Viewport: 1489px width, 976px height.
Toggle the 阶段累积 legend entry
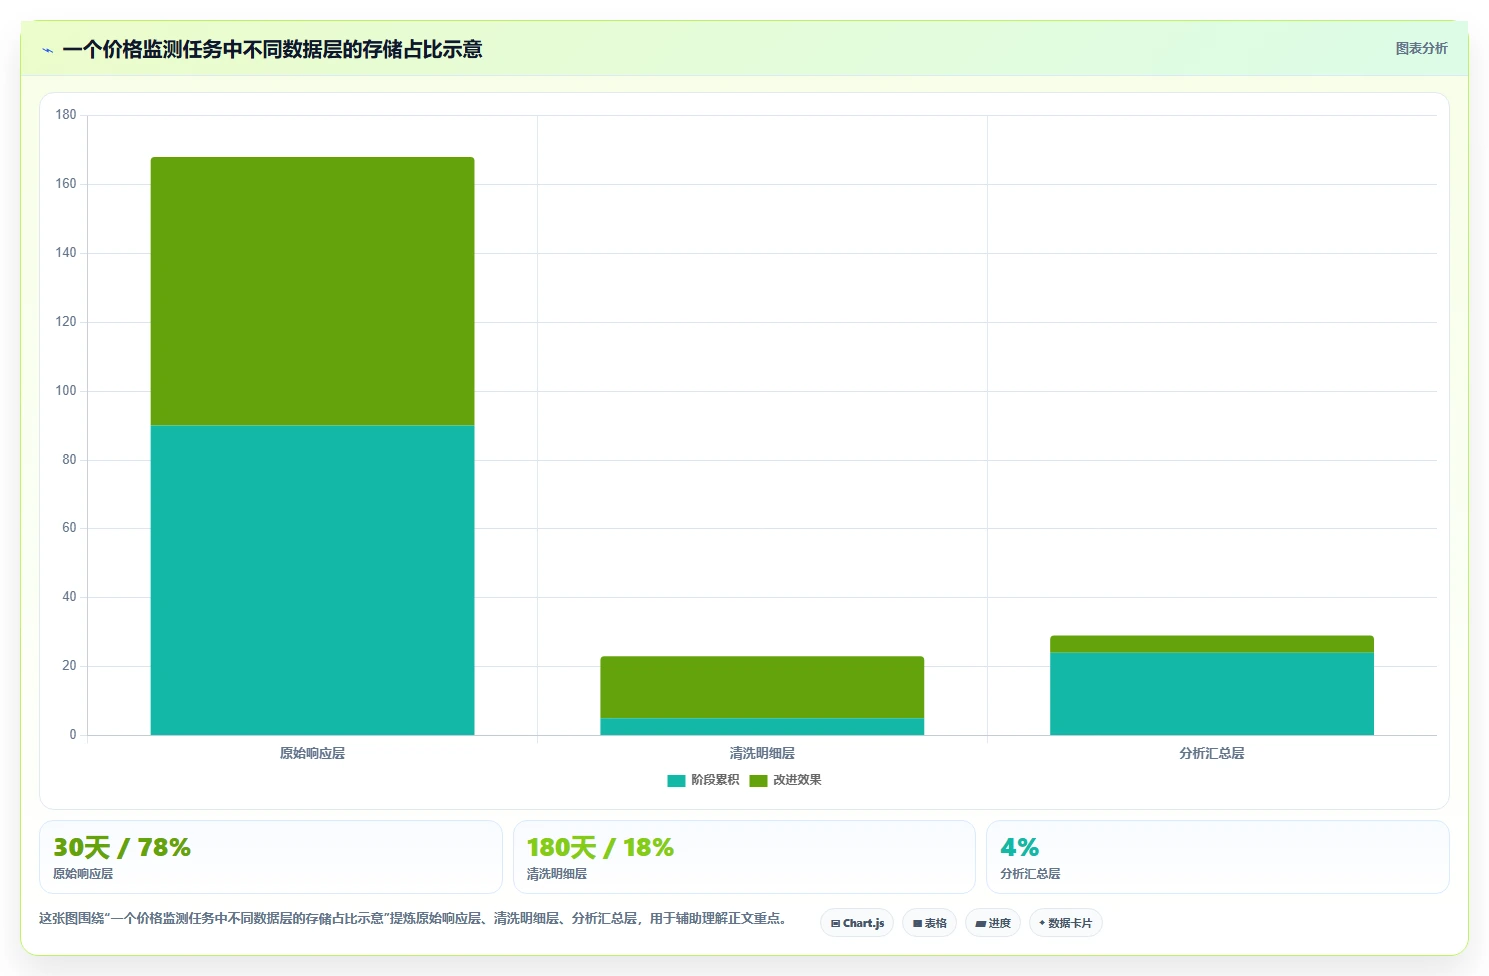tap(703, 780)
